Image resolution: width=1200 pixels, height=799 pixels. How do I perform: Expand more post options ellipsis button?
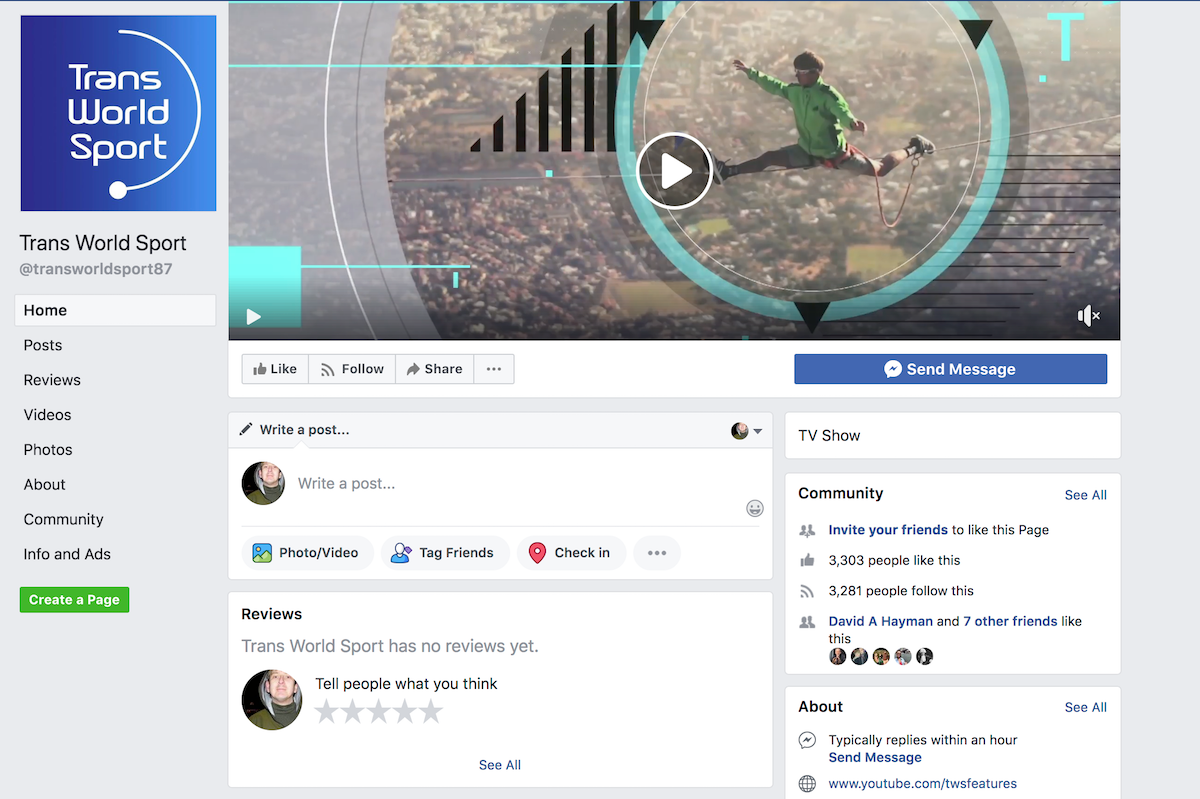pyautogui.click(x=657, y=553)
